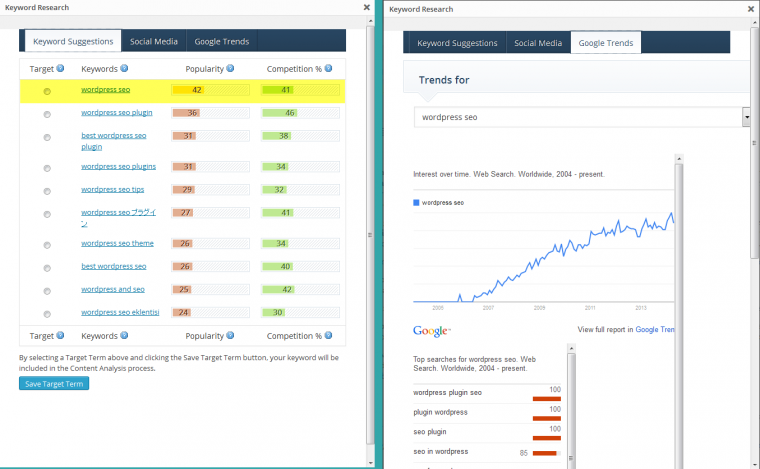This screenshot has width=760, height=469.
Task: Open Keyword Suggestions tab in left window
Action: point(73,41)
